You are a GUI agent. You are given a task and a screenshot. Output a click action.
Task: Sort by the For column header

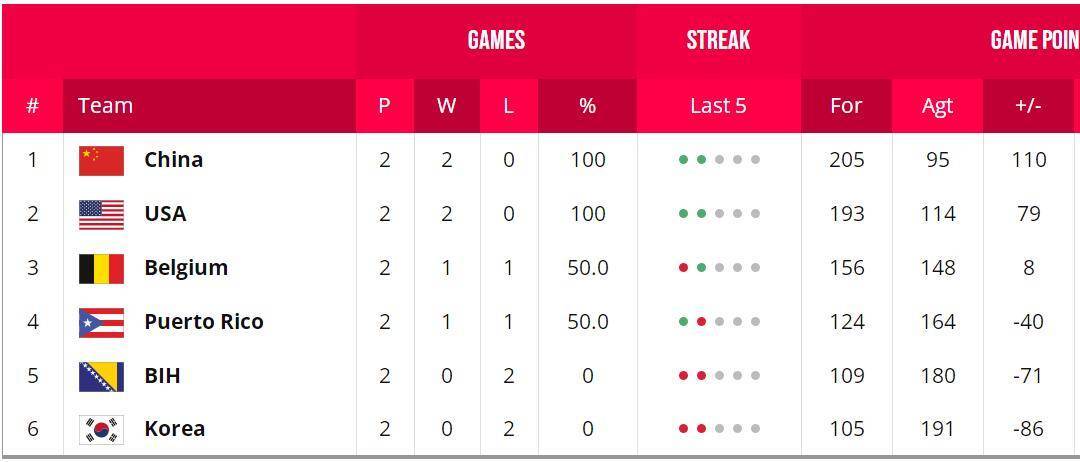847,106
